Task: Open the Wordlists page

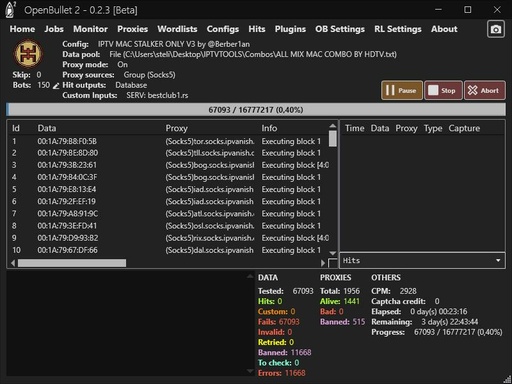Action: coord(177,29)
